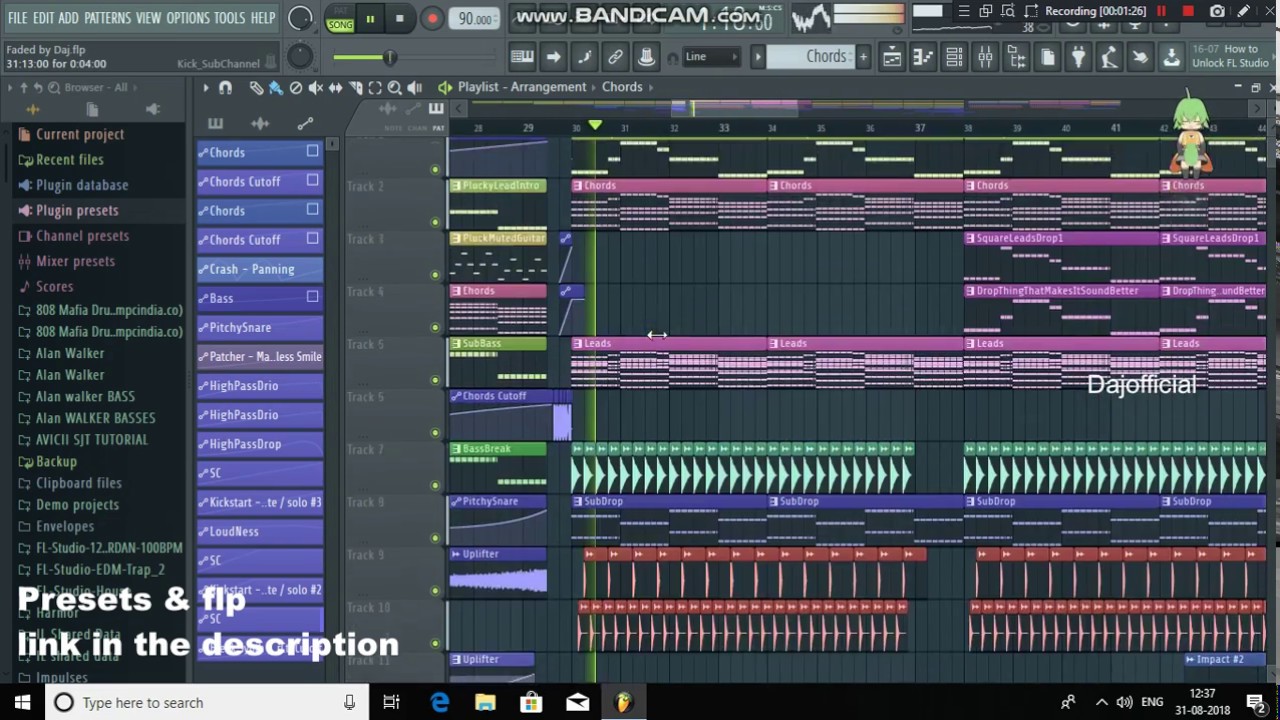This screenshot has width=1280, height=720.
Task: Choose the Select tool in Playlist toolbar
Action: 374,88
